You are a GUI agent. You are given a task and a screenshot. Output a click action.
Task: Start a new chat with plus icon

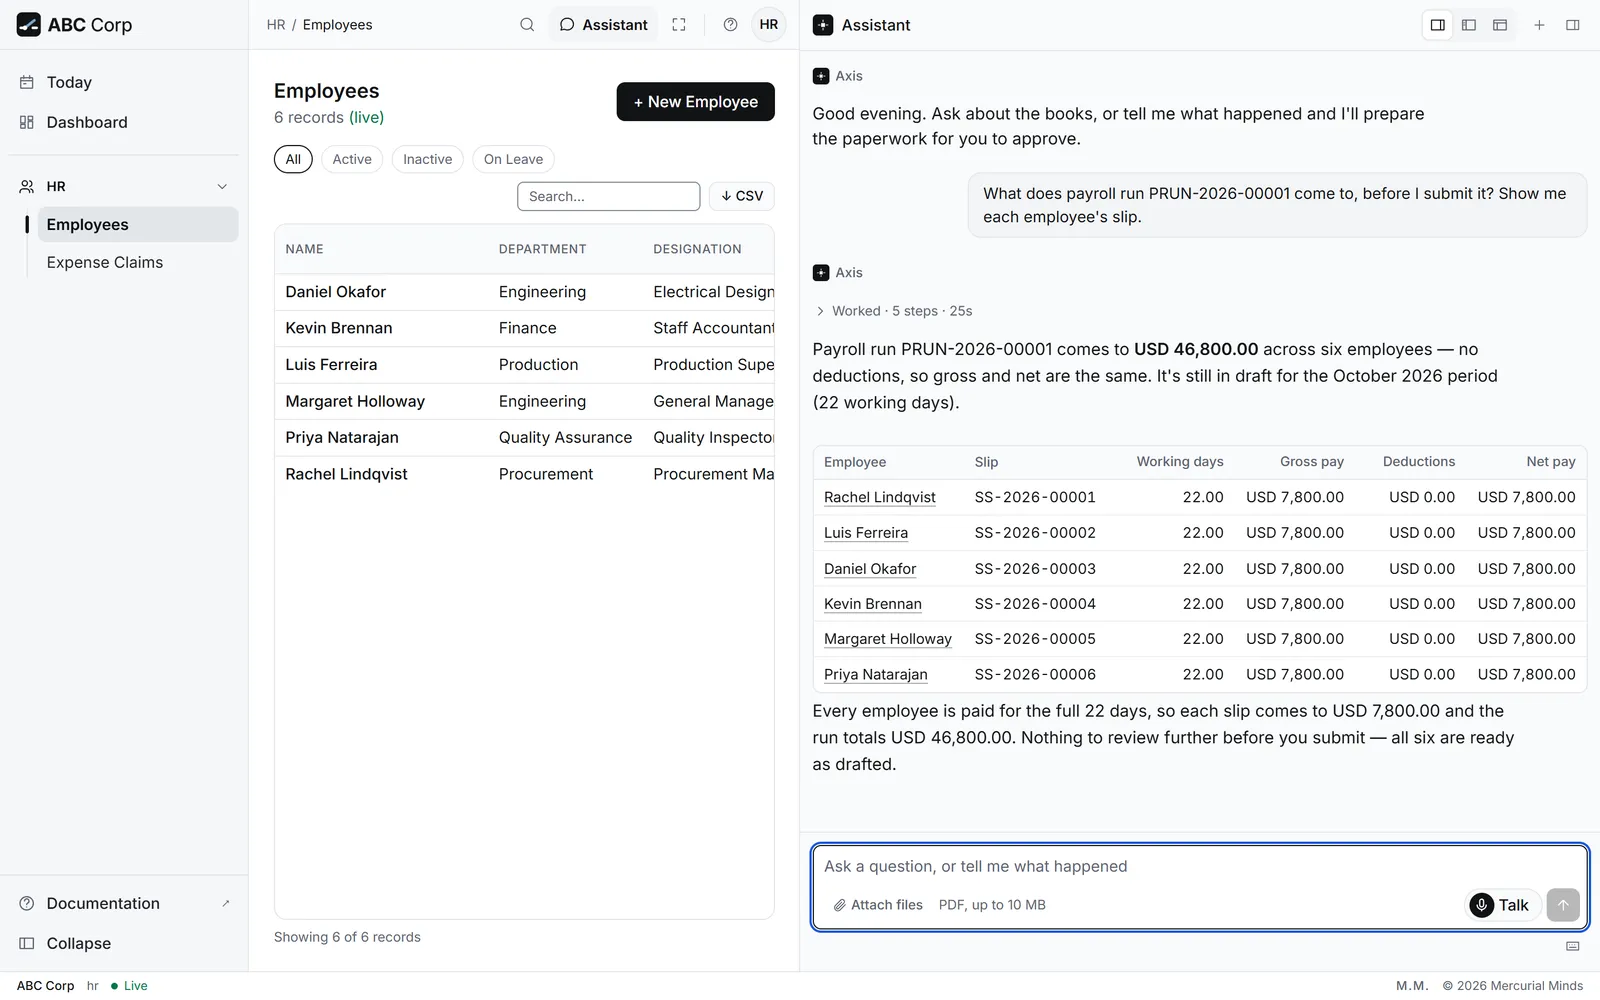(1540, 25)
